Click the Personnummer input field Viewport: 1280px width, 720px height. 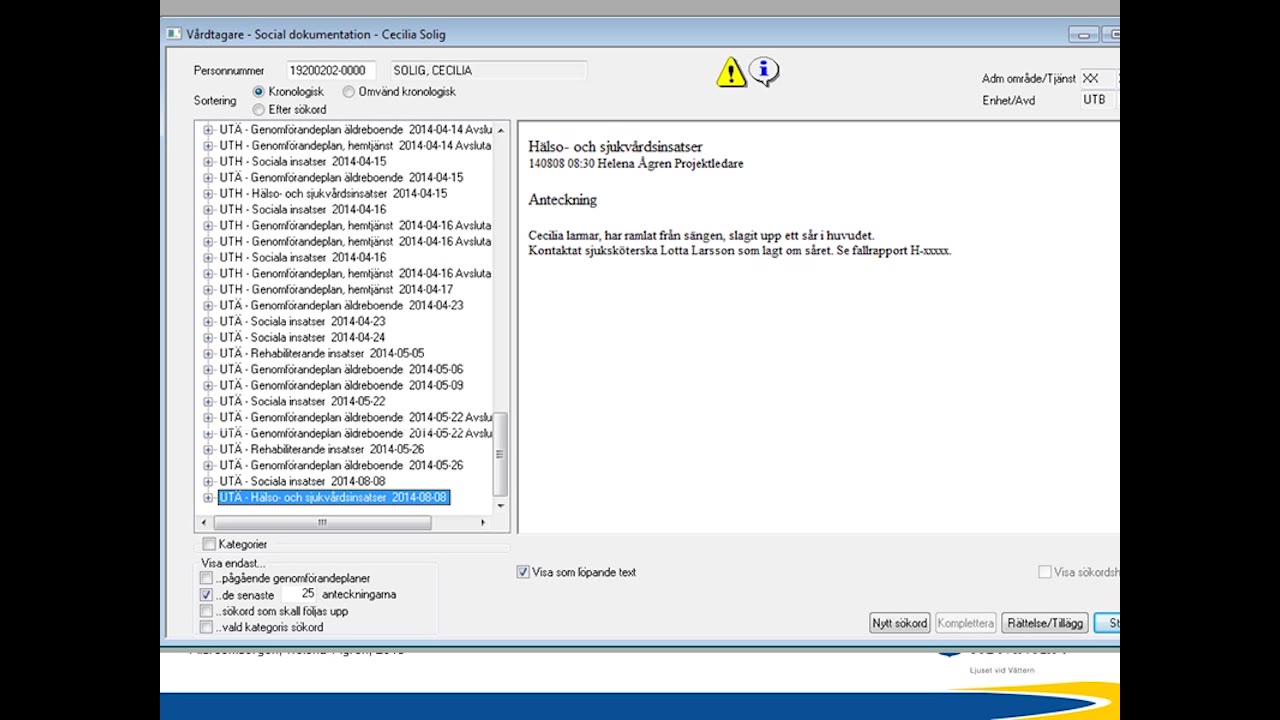click(330, 71)
